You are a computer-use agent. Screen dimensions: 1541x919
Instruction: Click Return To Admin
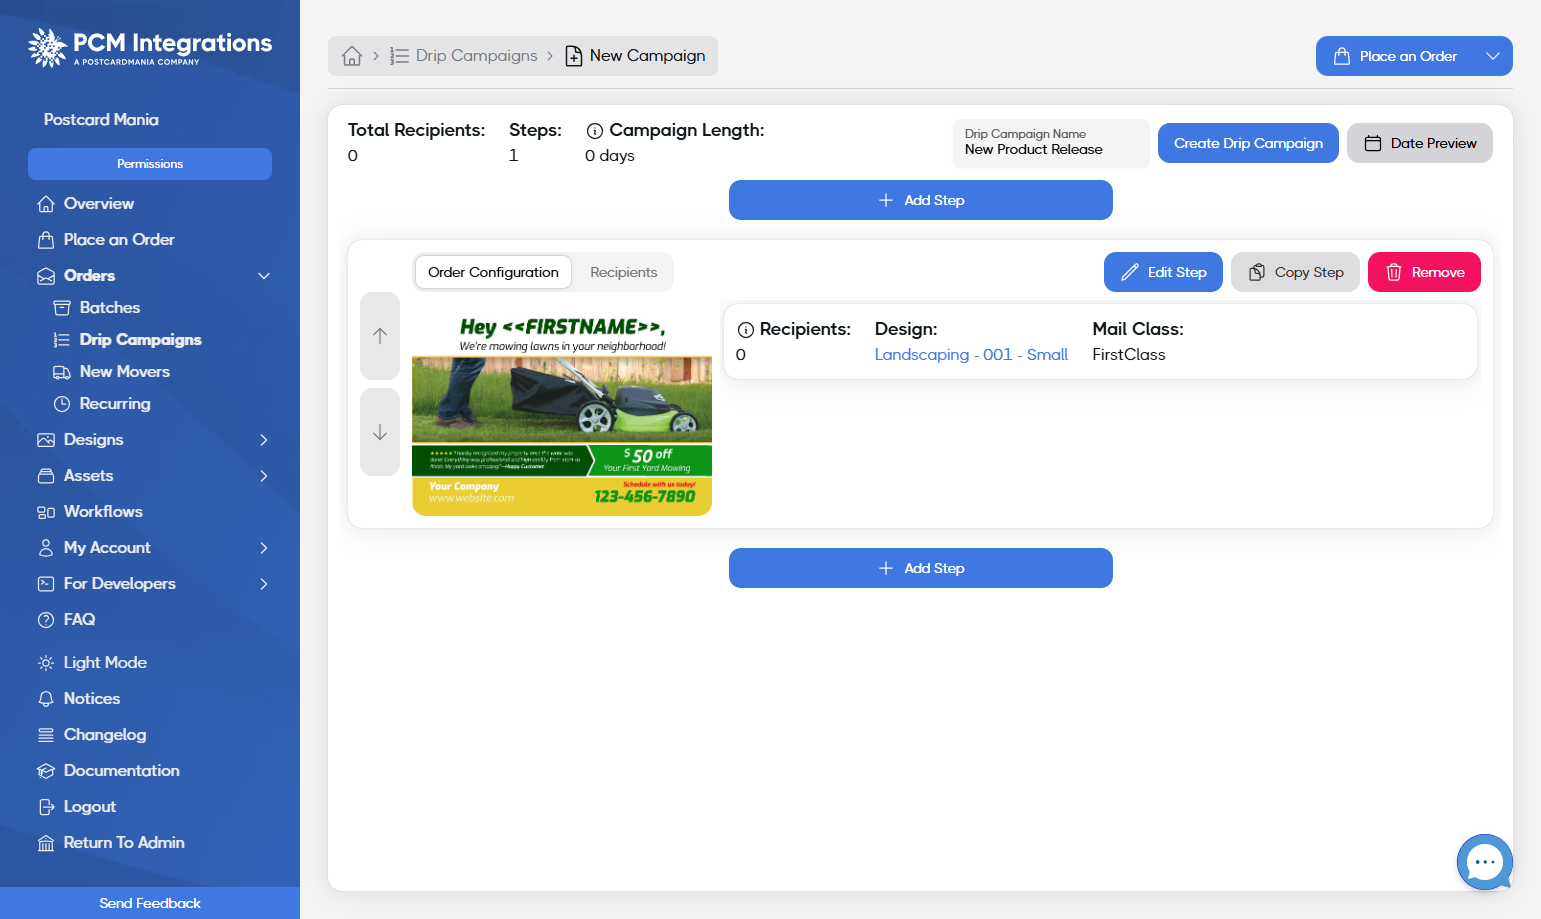point(110,843)
